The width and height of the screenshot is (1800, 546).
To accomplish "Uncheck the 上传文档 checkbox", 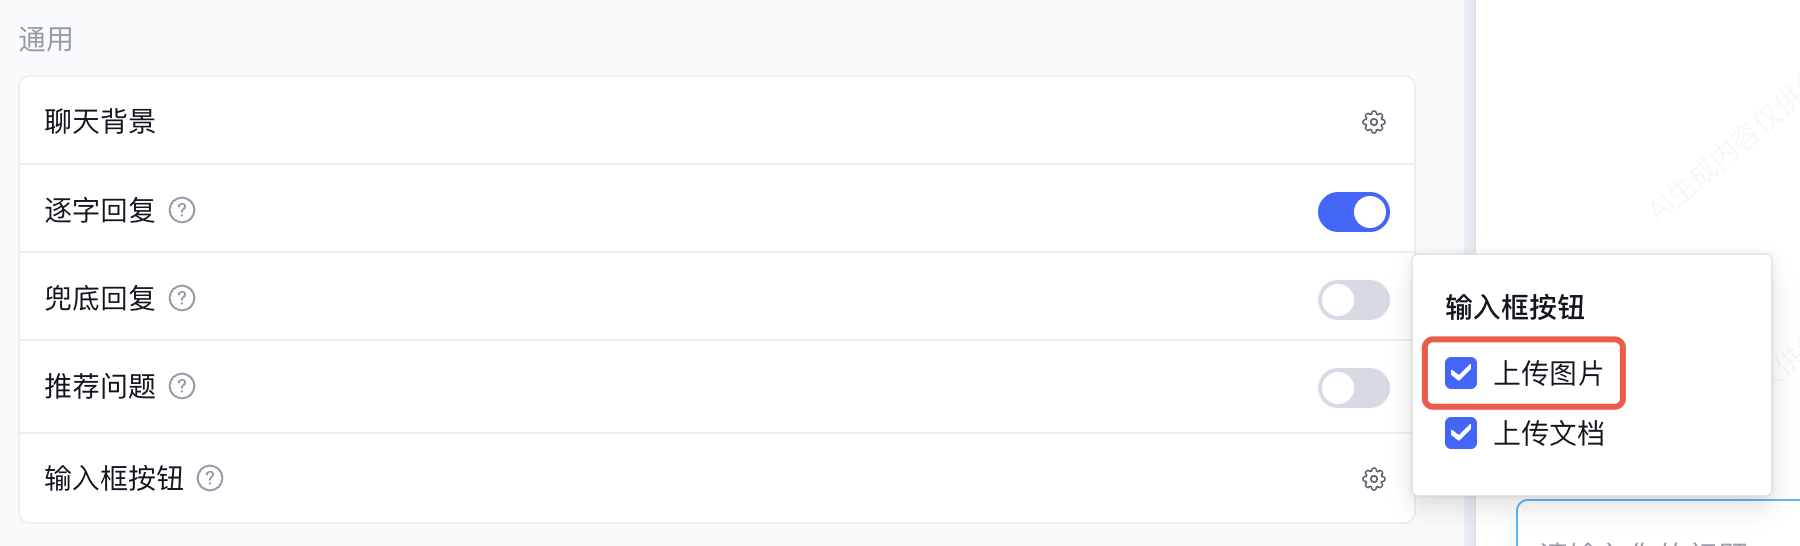I will point(1461,433).
